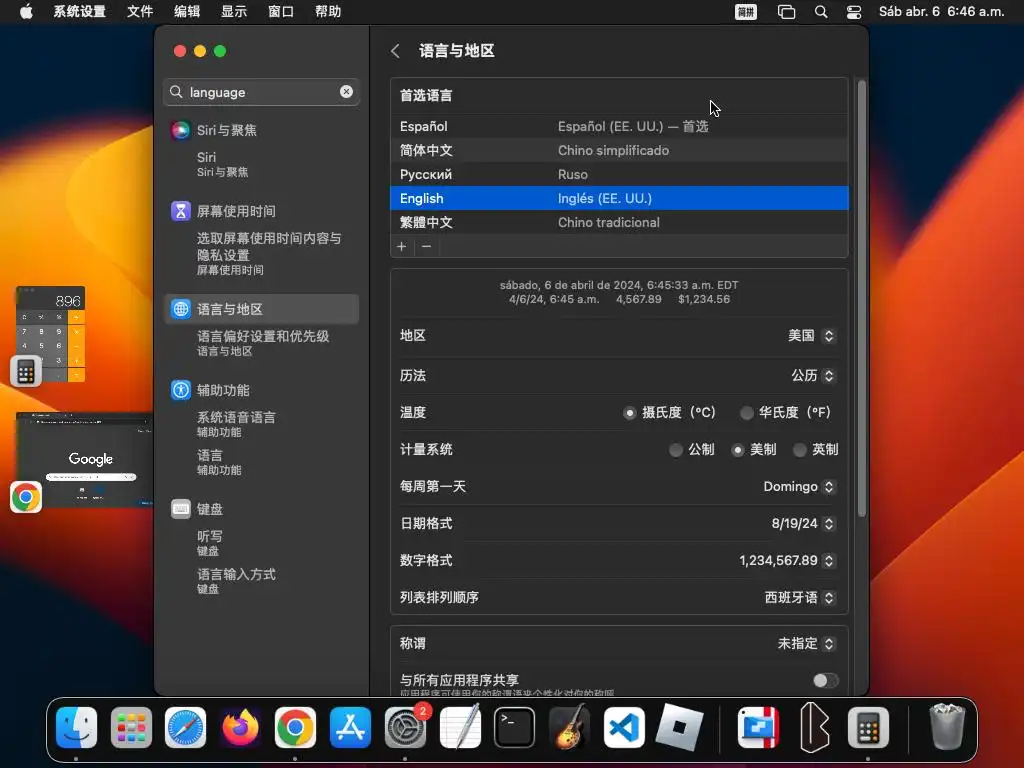Open the Trash in the Dock
1024x768 pixels.
(946, 728)
